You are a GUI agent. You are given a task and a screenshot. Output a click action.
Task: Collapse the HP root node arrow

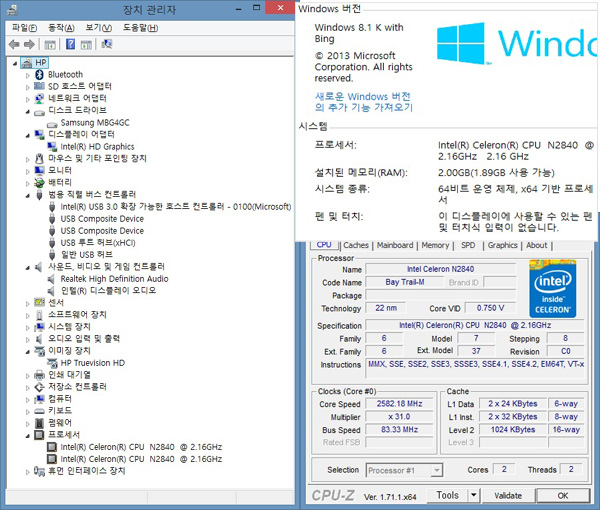click(x=15, y=63)
